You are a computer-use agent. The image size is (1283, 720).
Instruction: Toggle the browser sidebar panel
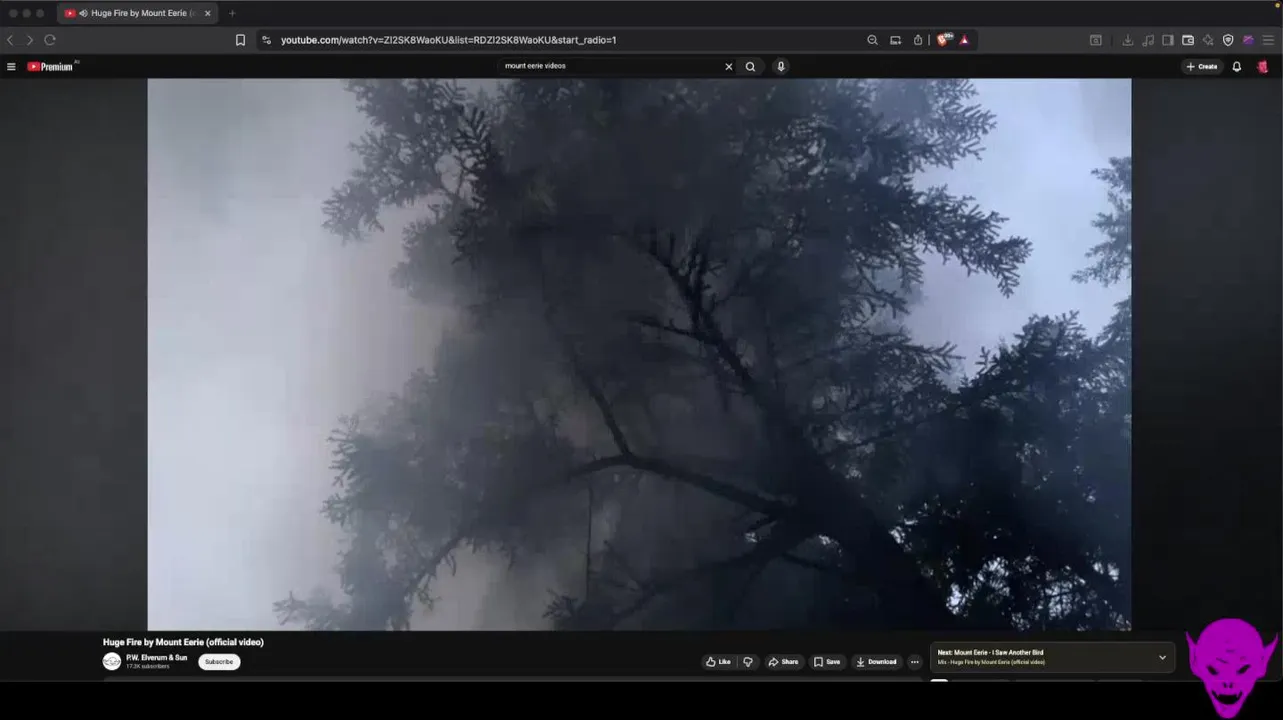pyautogui.click(x=1168, y=40)
